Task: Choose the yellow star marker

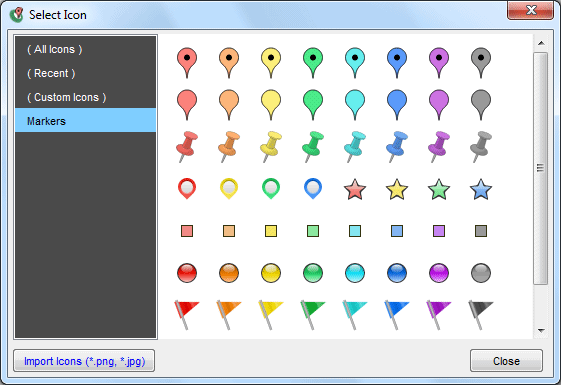Action: tap(397, 189)
